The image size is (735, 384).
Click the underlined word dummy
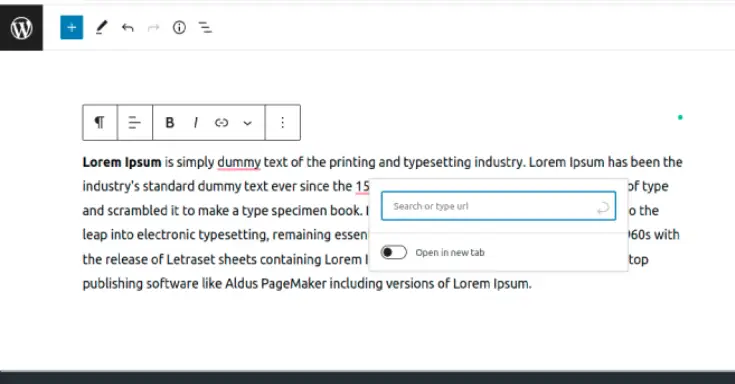click(239, 162)
